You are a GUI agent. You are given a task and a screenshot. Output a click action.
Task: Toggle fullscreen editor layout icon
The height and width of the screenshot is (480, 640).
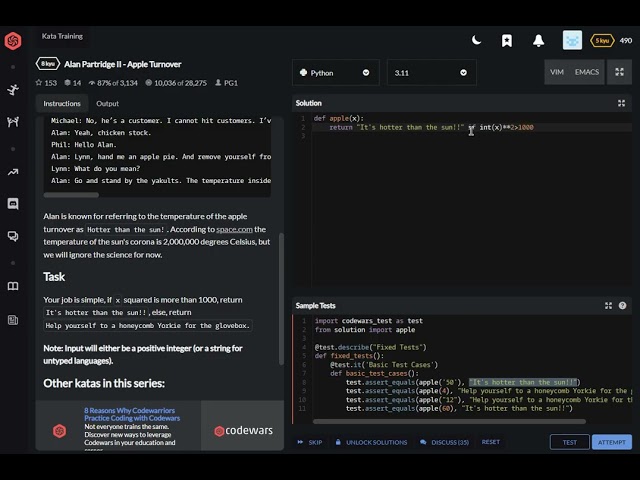[619, 72]
